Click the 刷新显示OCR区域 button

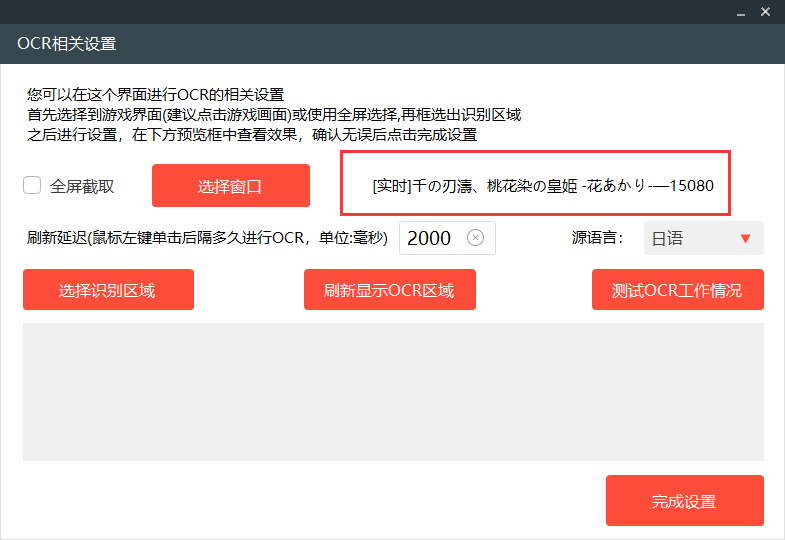tap(389, 290)
